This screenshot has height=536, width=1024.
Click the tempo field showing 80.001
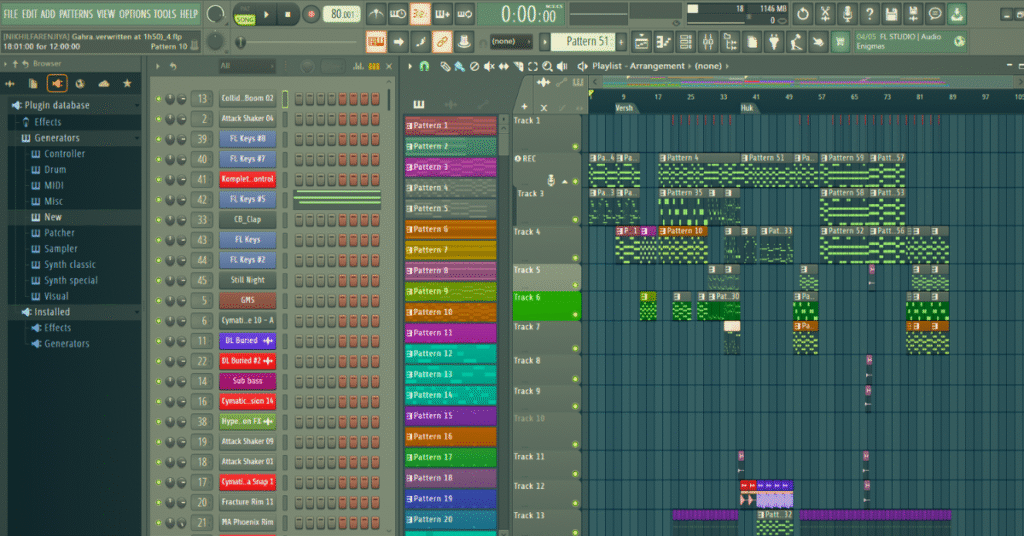click(x=342, y=14)
